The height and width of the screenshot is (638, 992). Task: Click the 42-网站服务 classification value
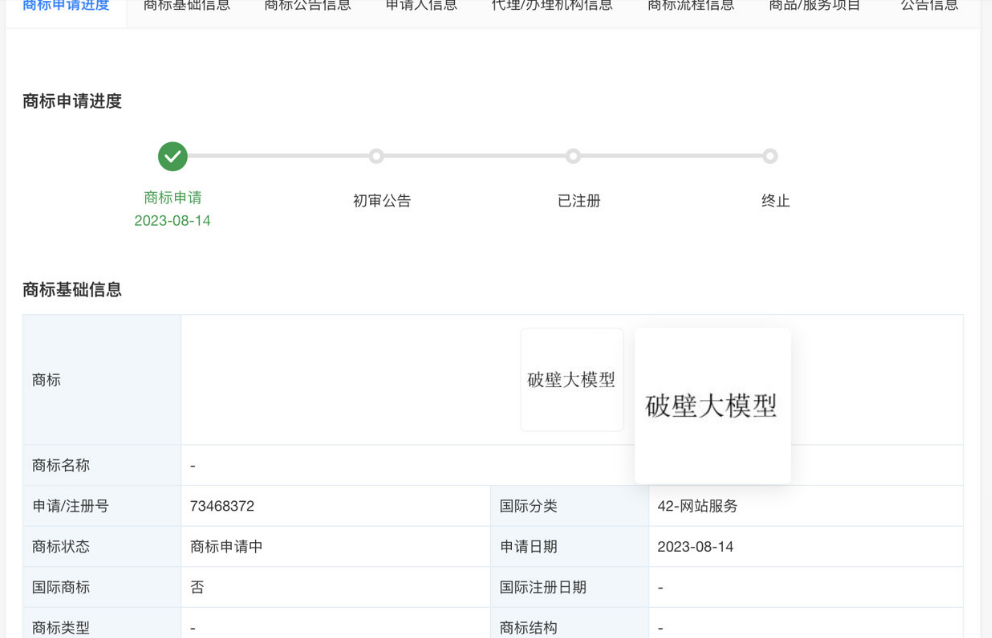(697, 506)
